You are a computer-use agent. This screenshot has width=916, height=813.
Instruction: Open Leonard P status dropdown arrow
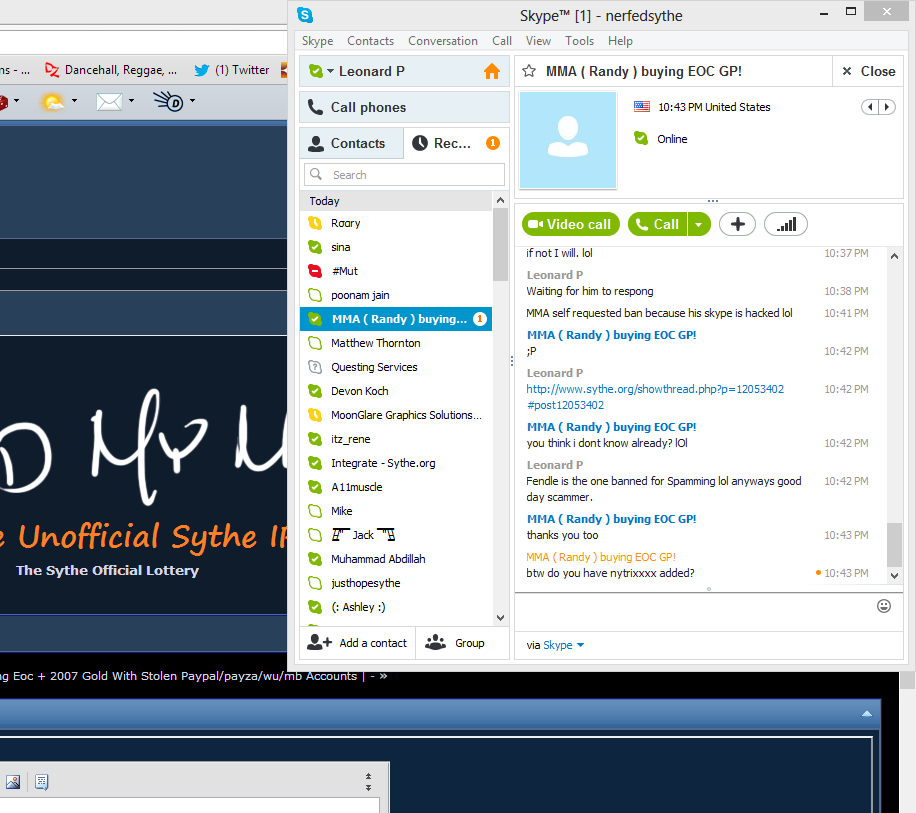pyautogui.click(x=331, y=71)
